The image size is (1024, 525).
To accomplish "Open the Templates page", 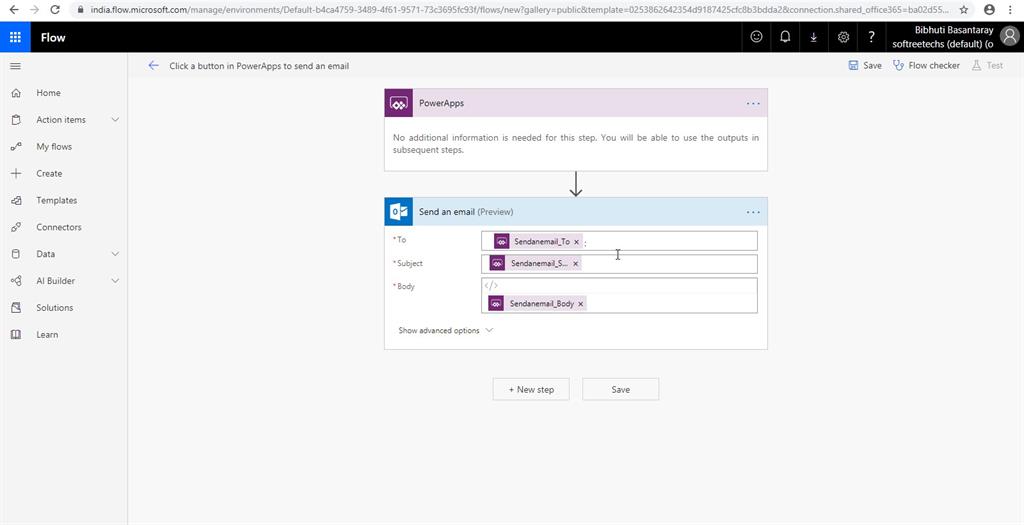I will 56,200.
